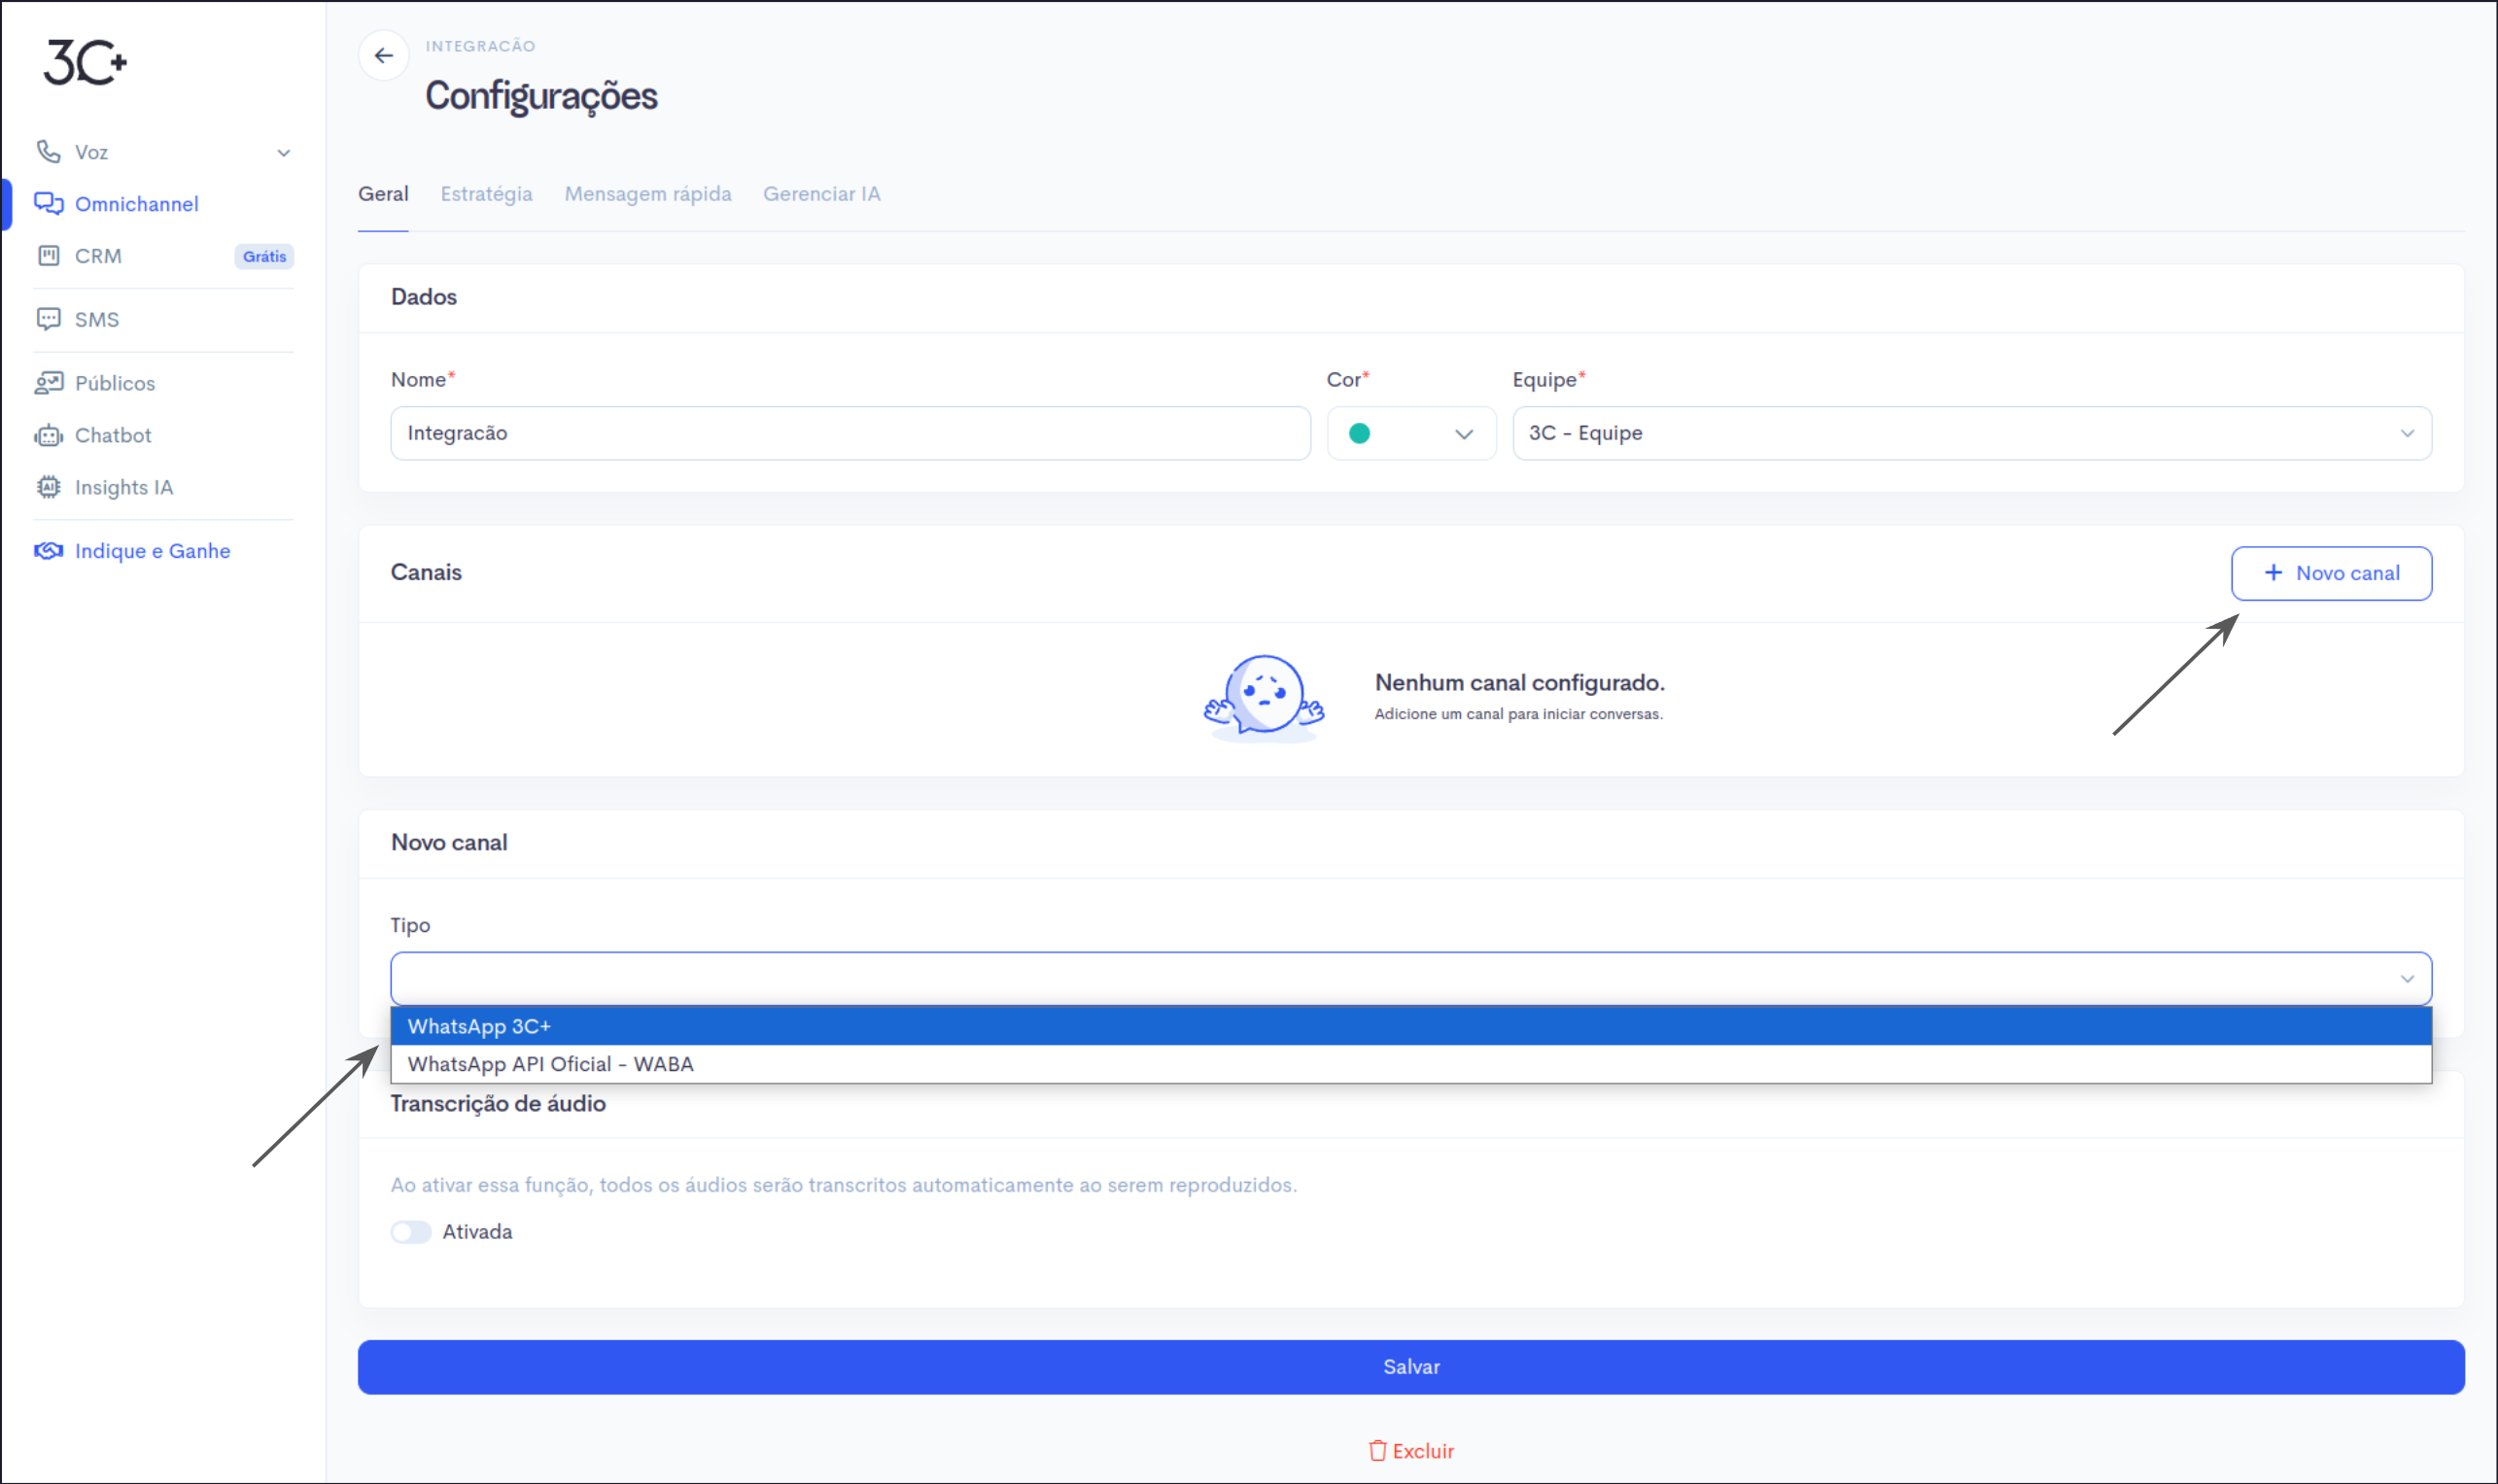Screen dimensions: 2498x1484
Task: Click the trash icon beside Excluir
Action: click(1378, 1450)
